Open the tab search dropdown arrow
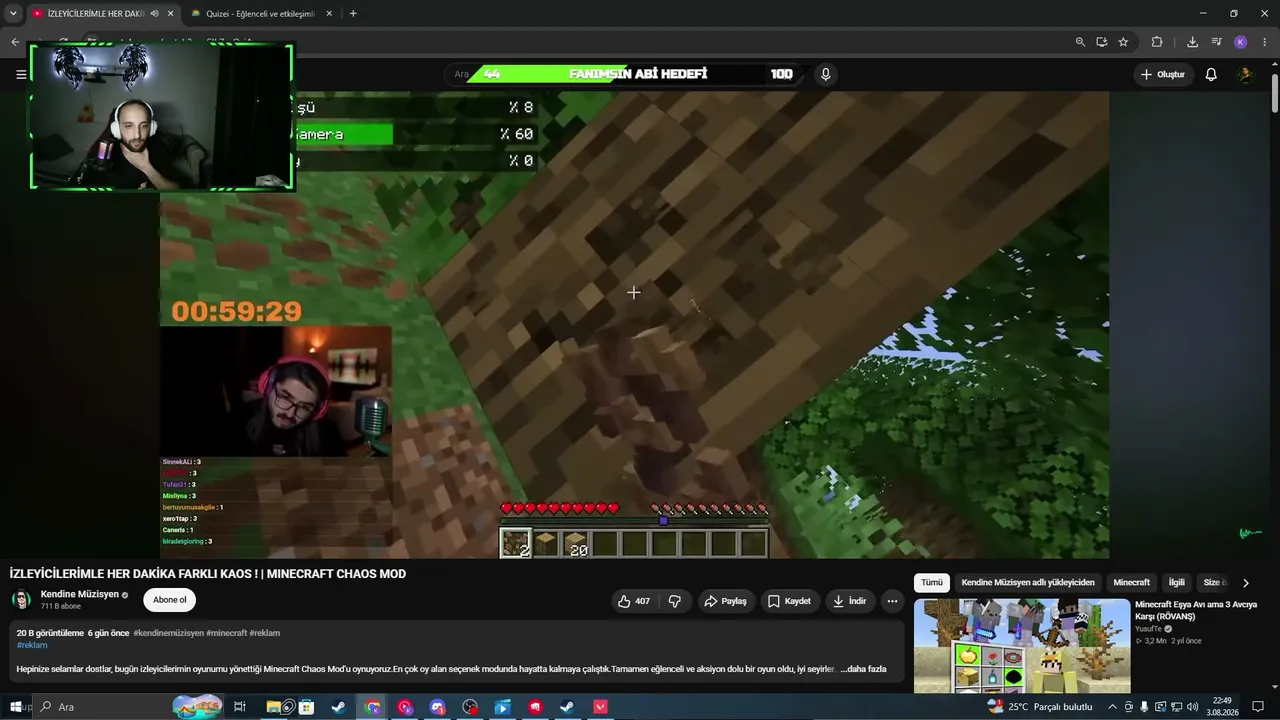This screenshot has width=1280, height=720. (x=13, y=14)
